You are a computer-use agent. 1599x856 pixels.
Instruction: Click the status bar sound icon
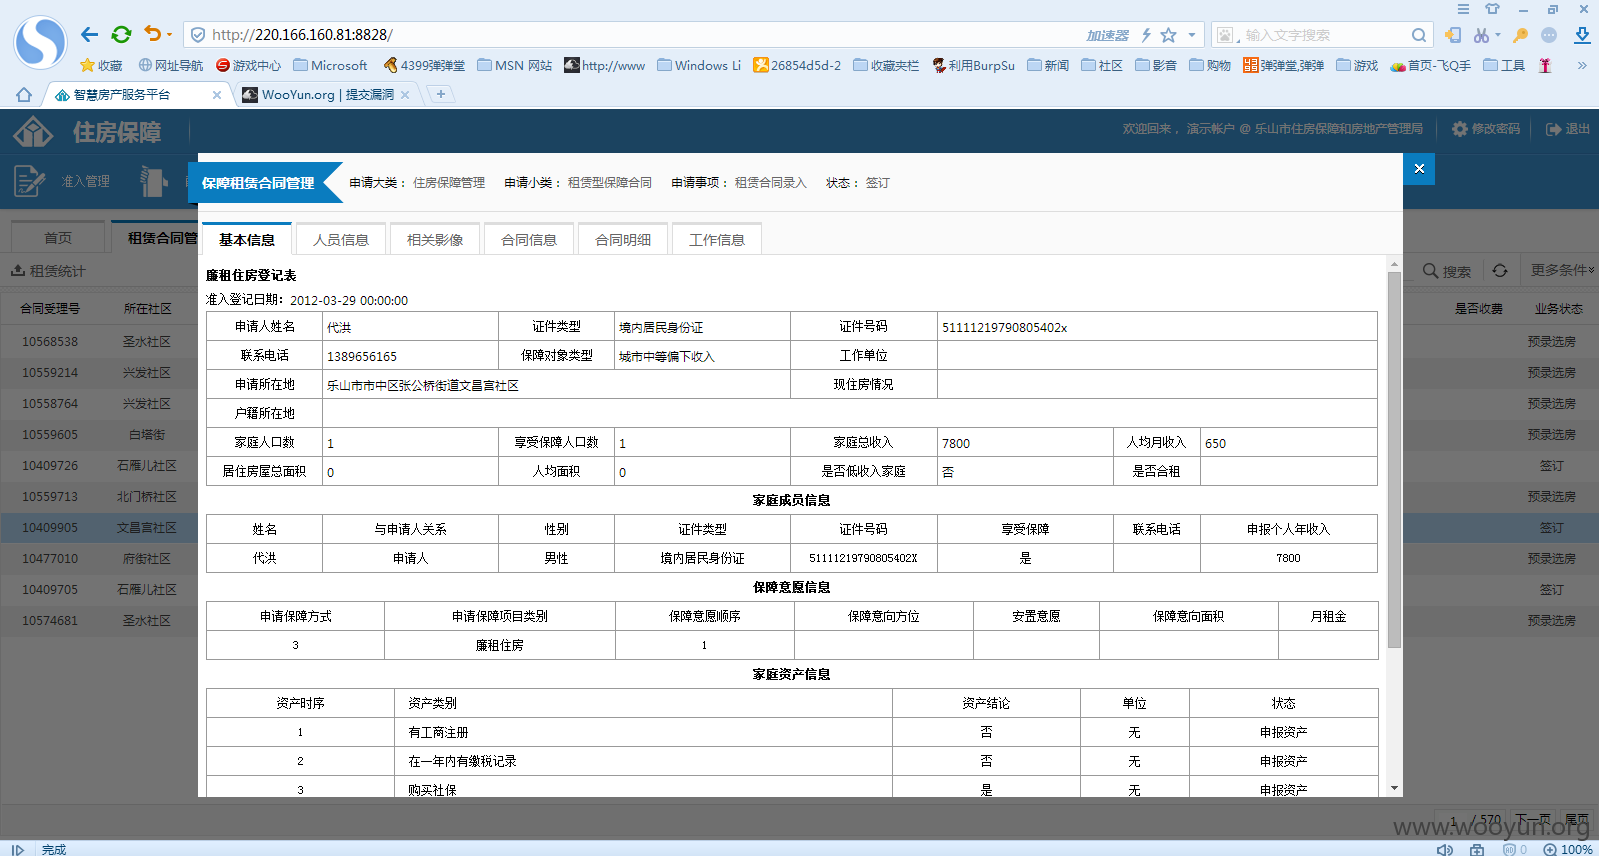tap(1445, 849)
